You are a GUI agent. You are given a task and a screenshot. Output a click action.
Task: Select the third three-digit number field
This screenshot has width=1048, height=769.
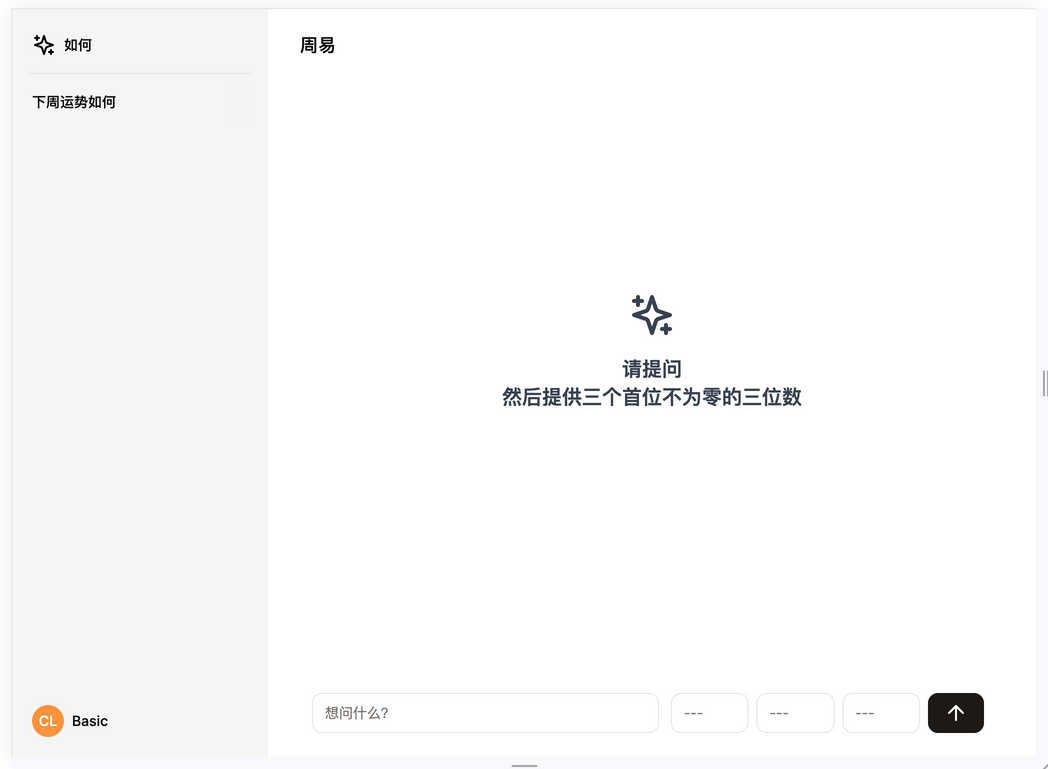point(881,713)
